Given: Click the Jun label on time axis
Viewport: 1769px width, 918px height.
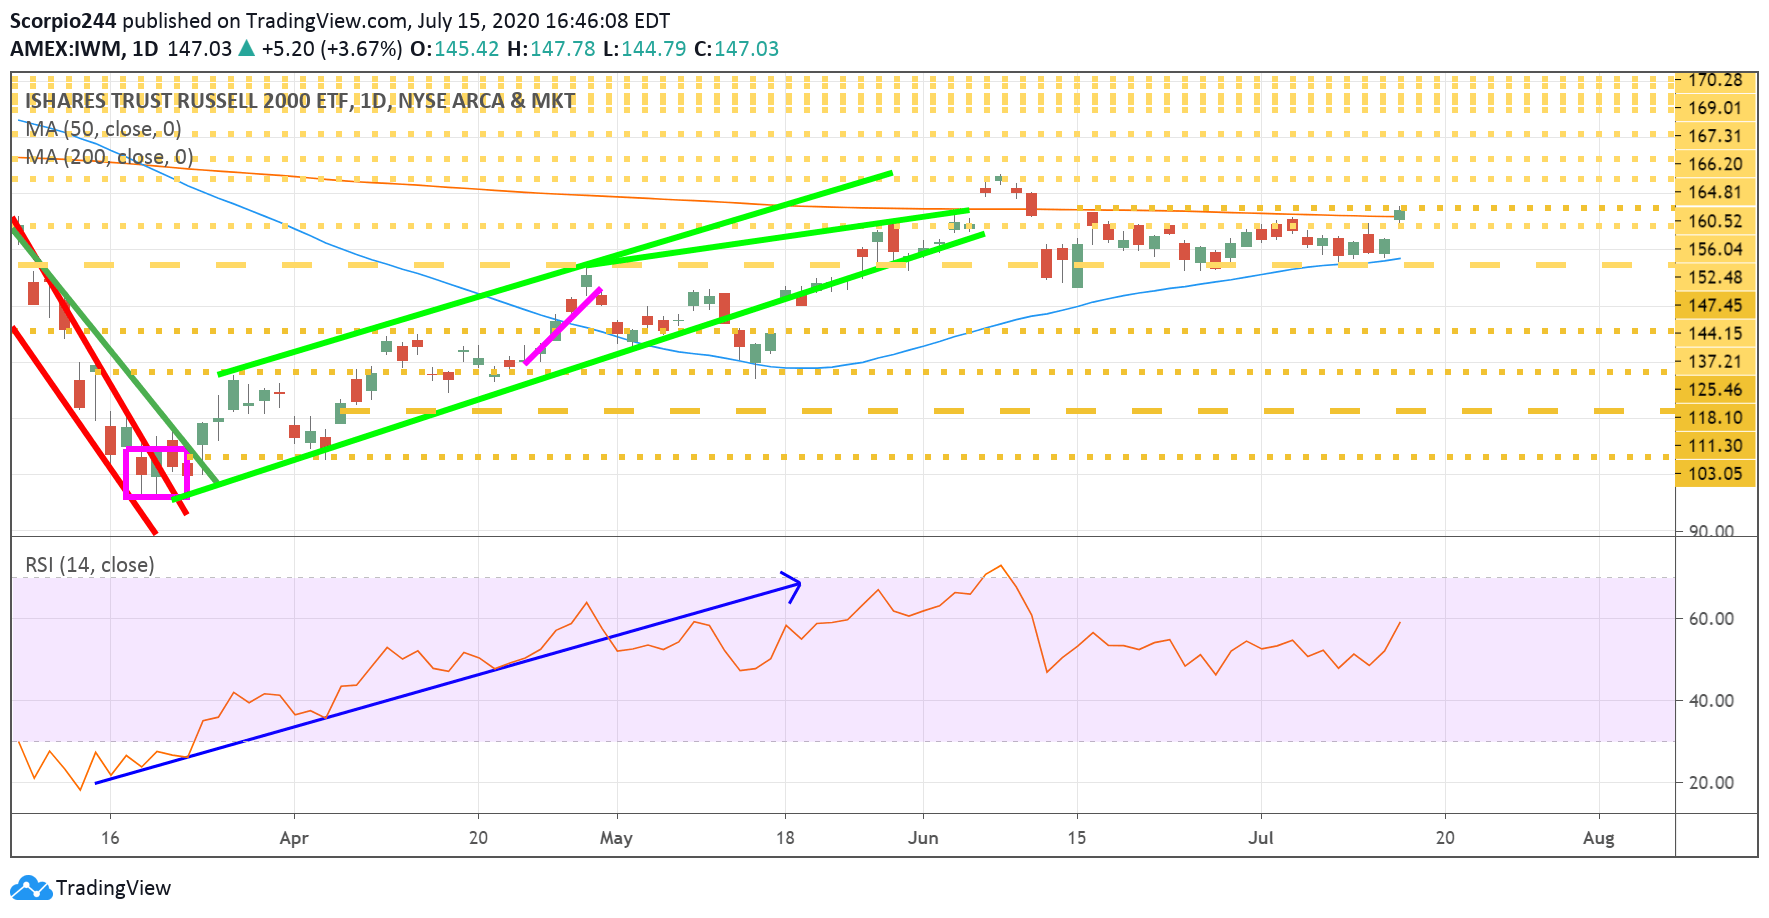Looking at the screenshot, I should [923, 838].
